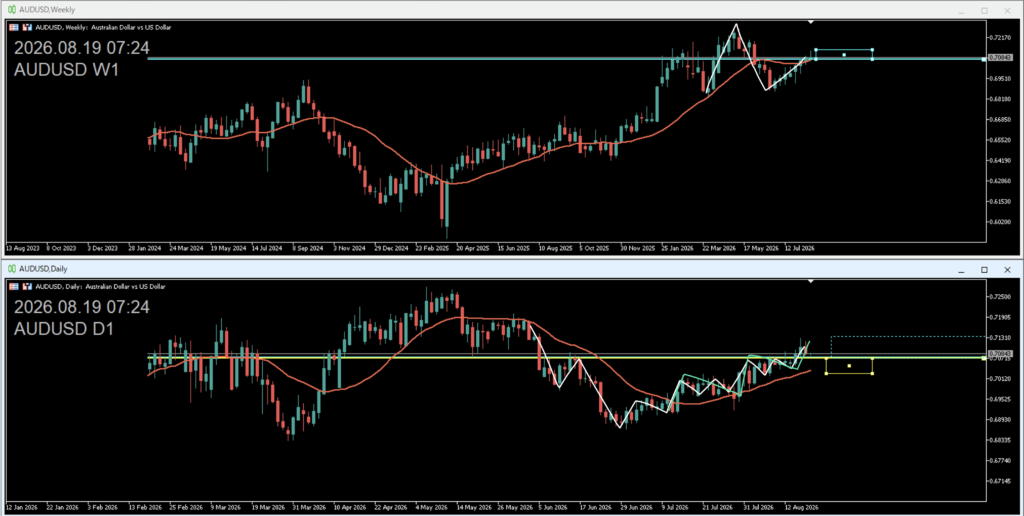This screenshot has width=1024, height=516.
Task: Click the '31 Mar 2026' date on Daily axis
Action: coord(309,507)
